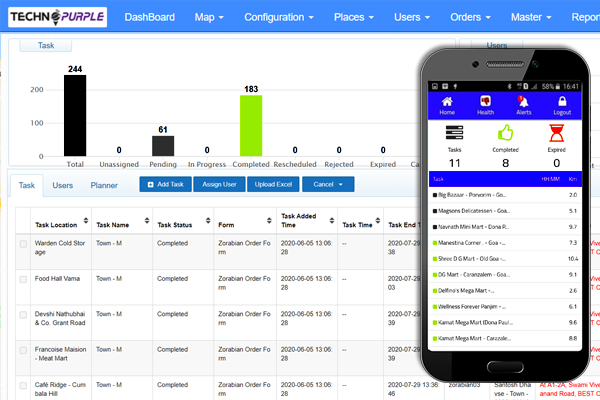The image size is (600, 400).
Task: Click the black Total bar
Action: click(75, 116)
